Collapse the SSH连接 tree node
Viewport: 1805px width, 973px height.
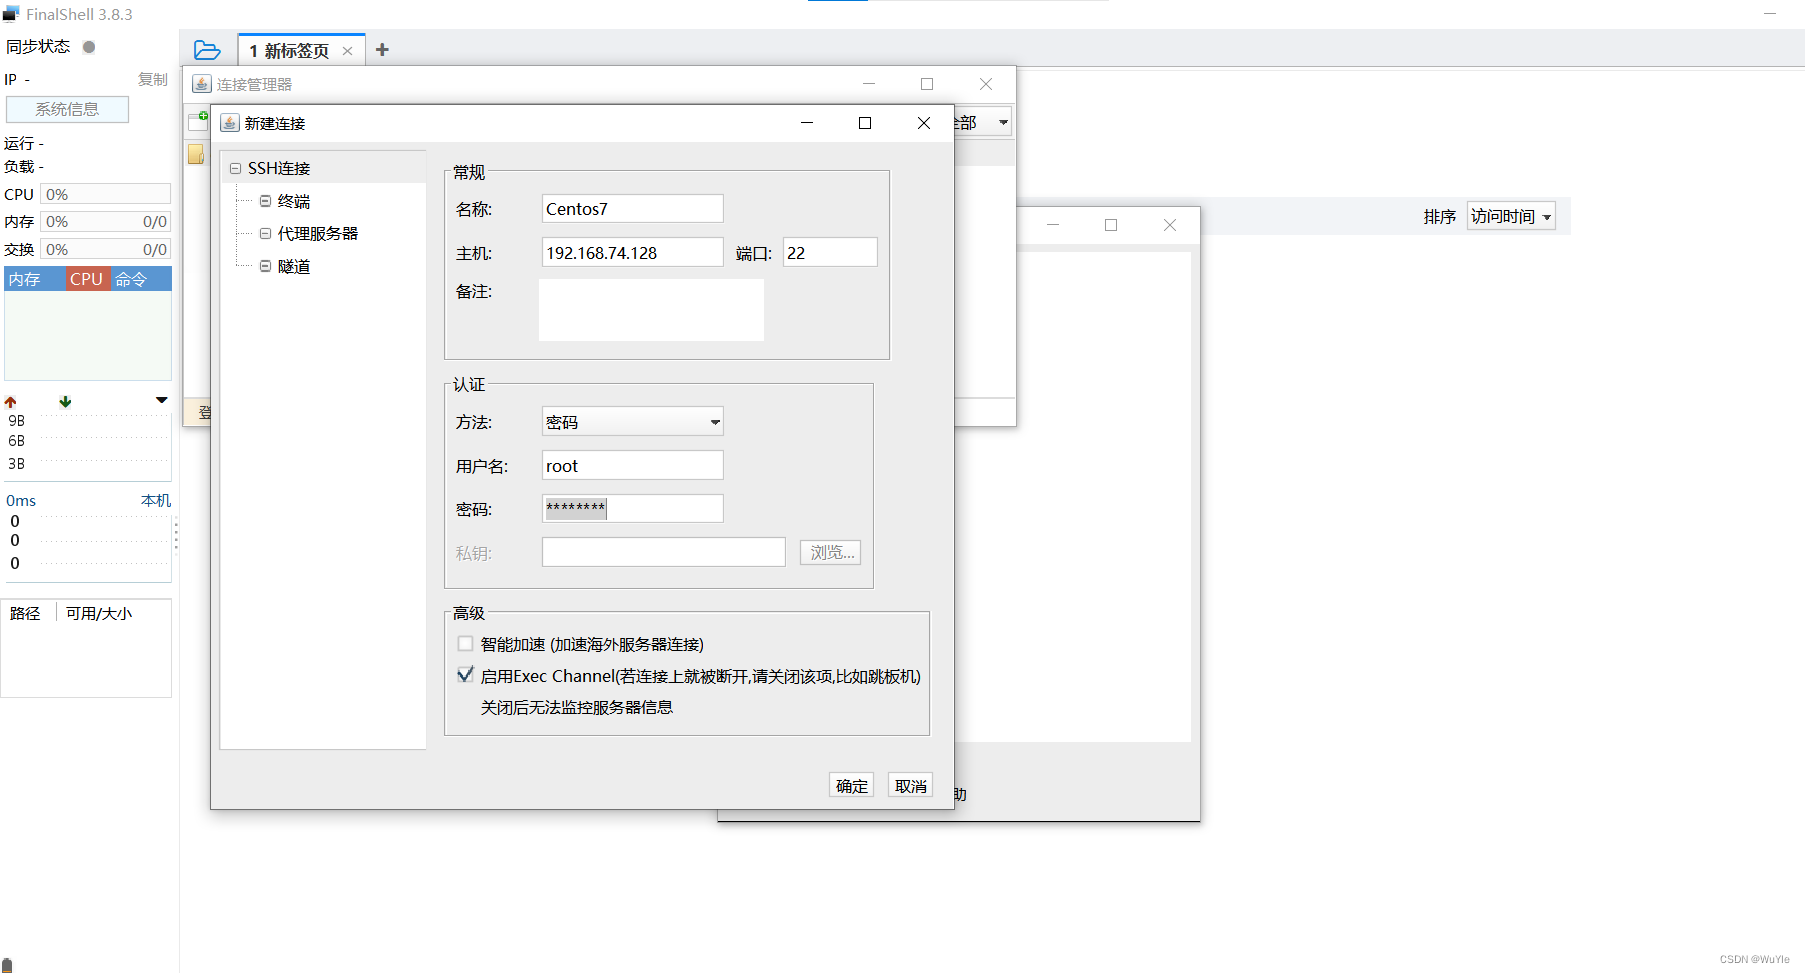(x=235, y=169)
